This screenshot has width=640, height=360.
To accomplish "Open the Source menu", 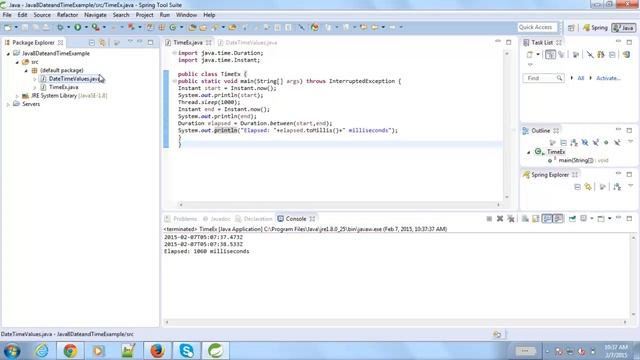I will 42,15.
